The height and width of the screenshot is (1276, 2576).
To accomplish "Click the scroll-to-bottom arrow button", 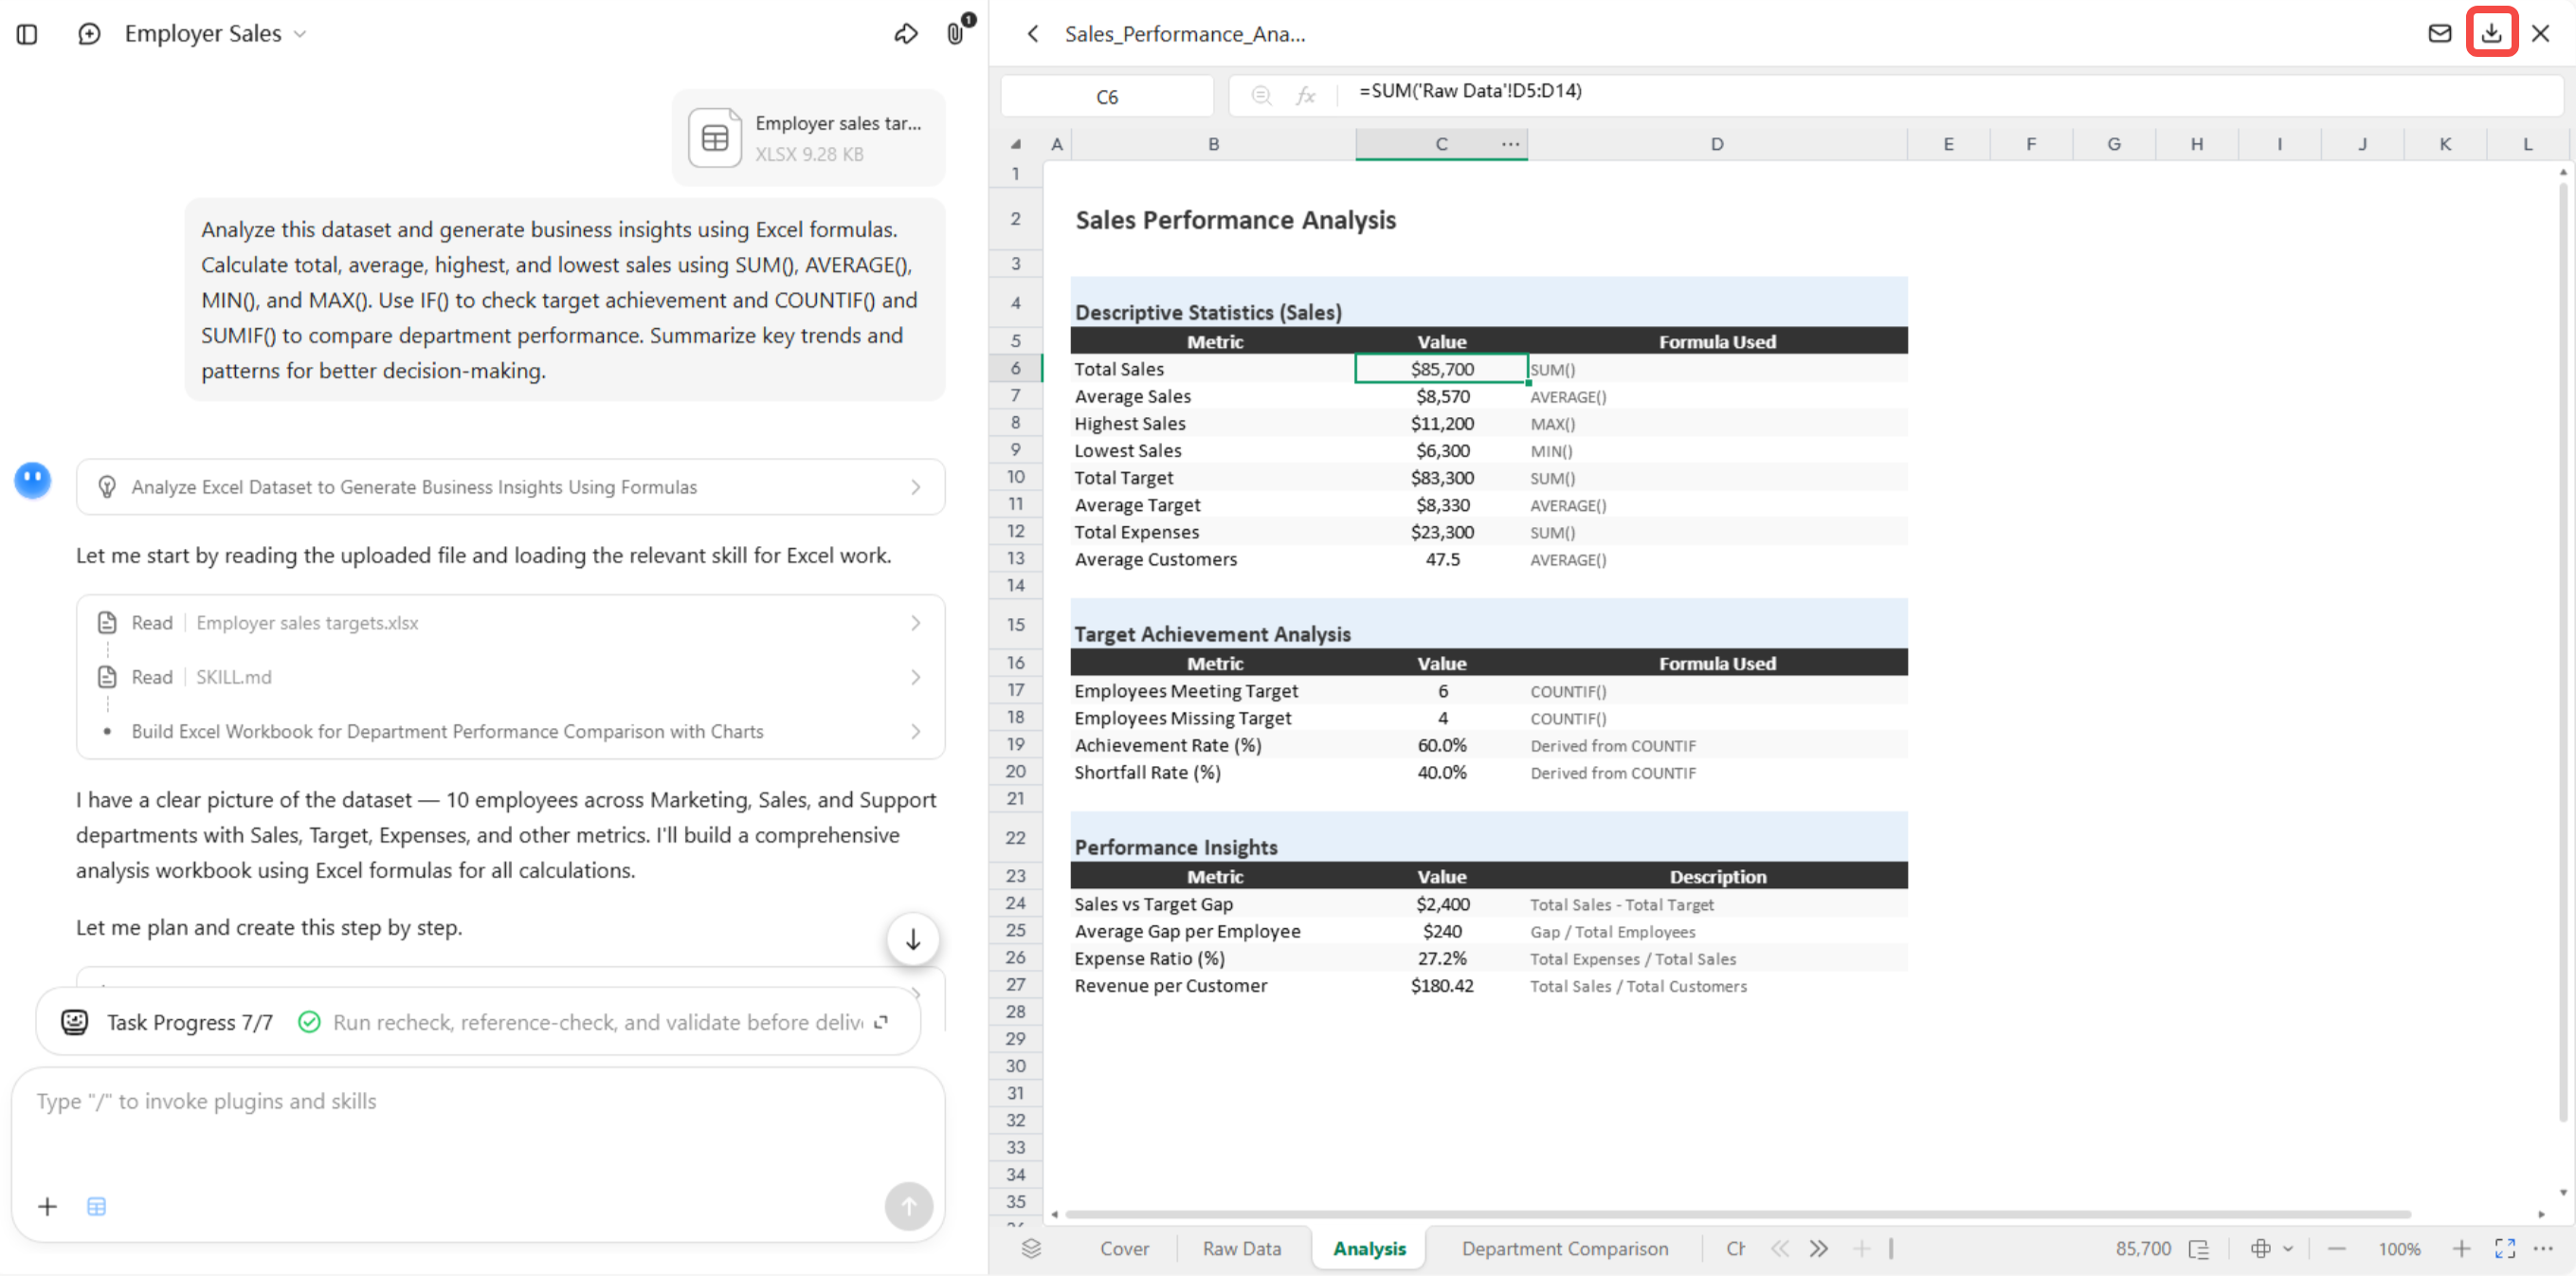I will tap(912, 939).
